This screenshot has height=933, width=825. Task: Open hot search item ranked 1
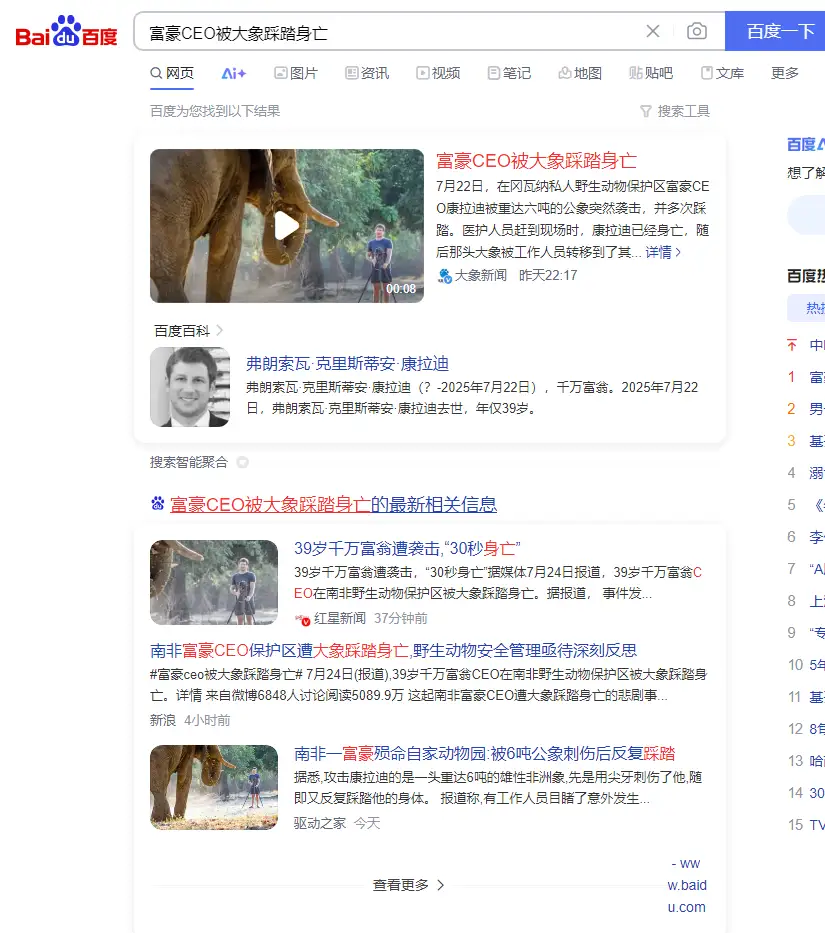[806, 377]
